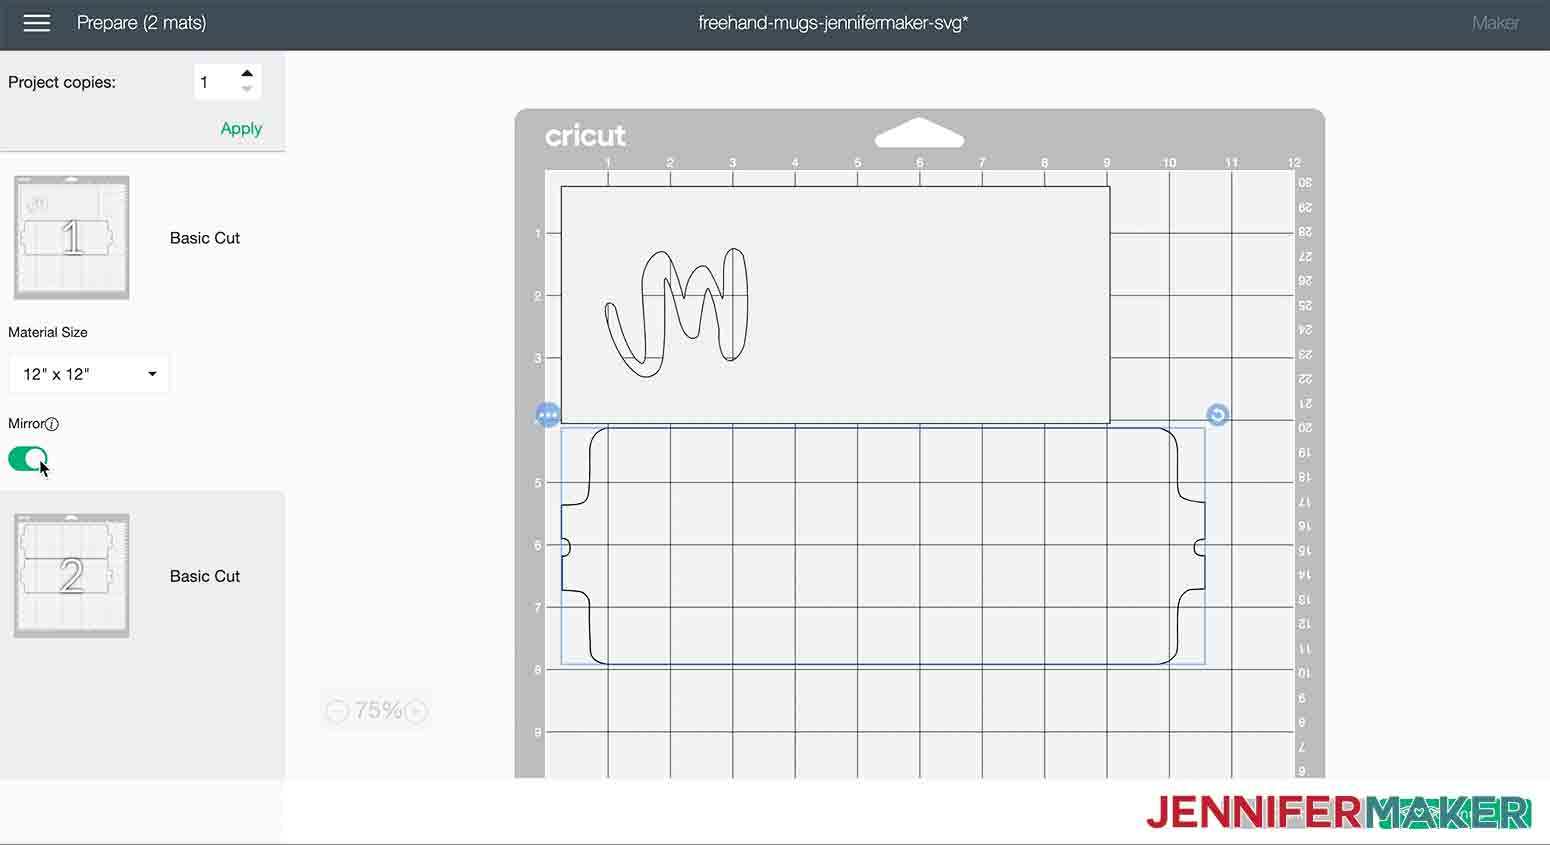Click the Maker machine label
The image size is (1550, 845).
pos(1495,23)
